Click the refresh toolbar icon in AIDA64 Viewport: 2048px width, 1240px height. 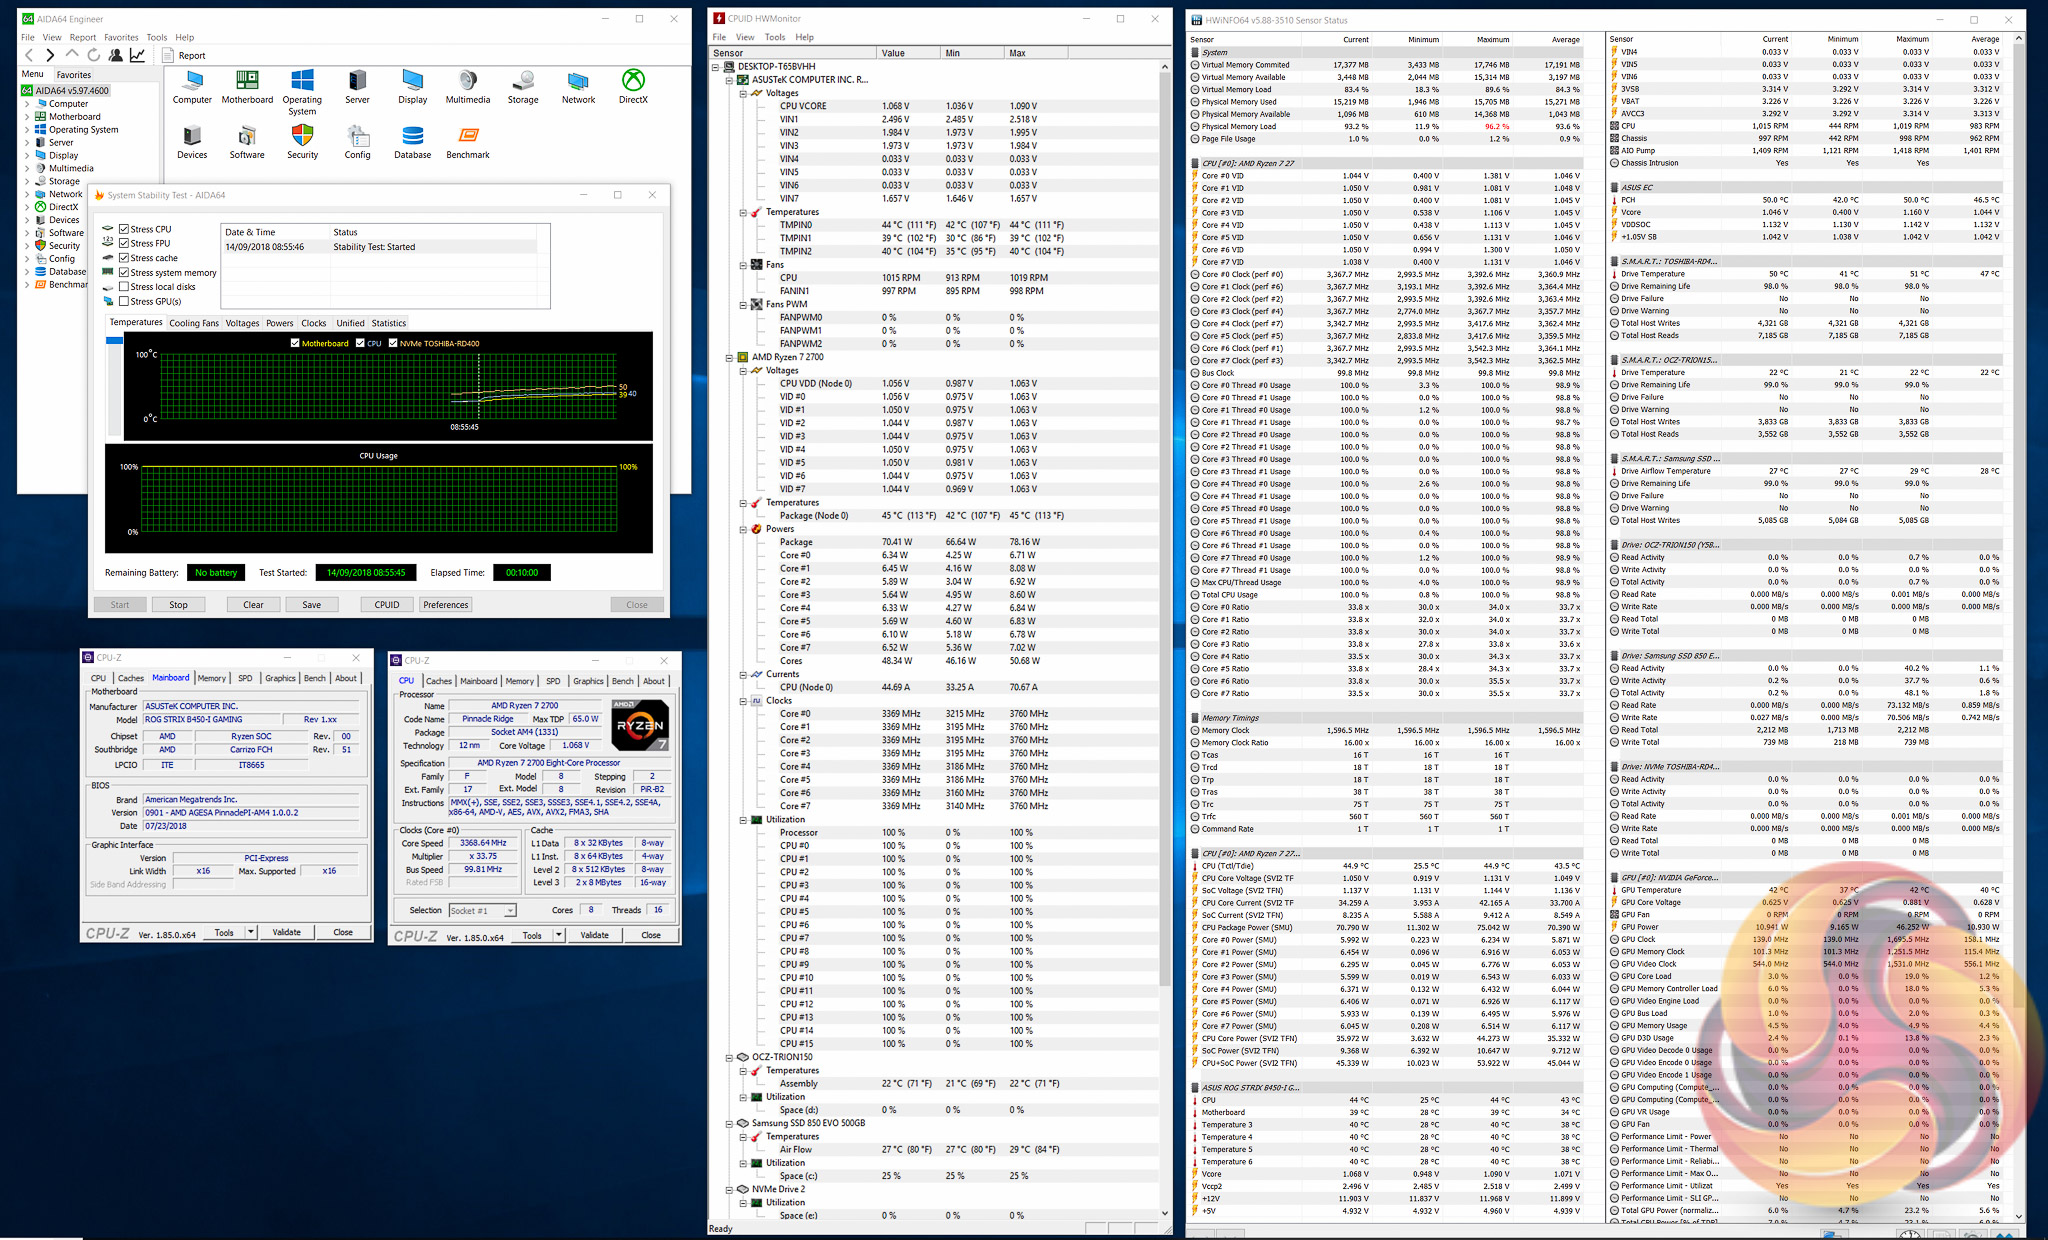(93, 55)
